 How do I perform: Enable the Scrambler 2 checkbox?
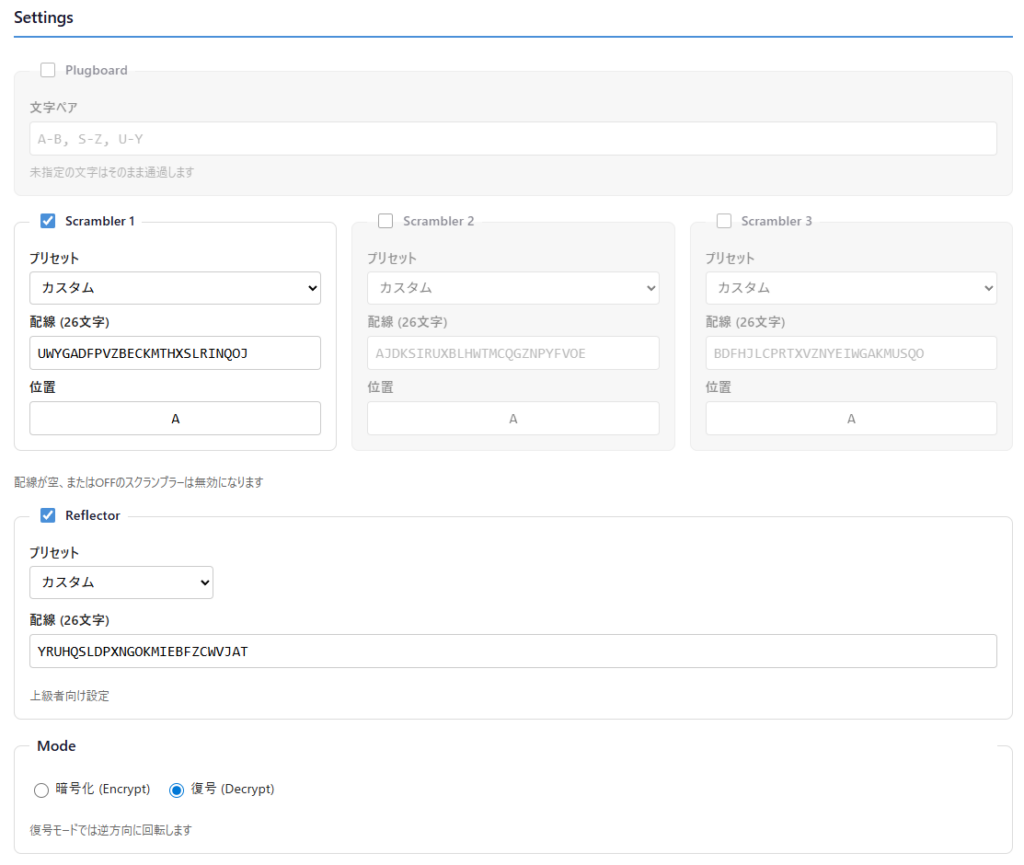(x=386, y=221)
